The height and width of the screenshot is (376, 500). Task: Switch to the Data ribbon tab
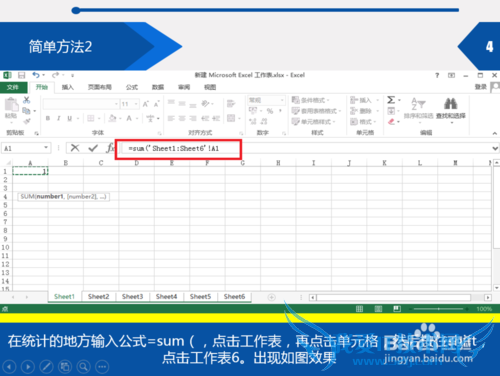click(158, 87)
